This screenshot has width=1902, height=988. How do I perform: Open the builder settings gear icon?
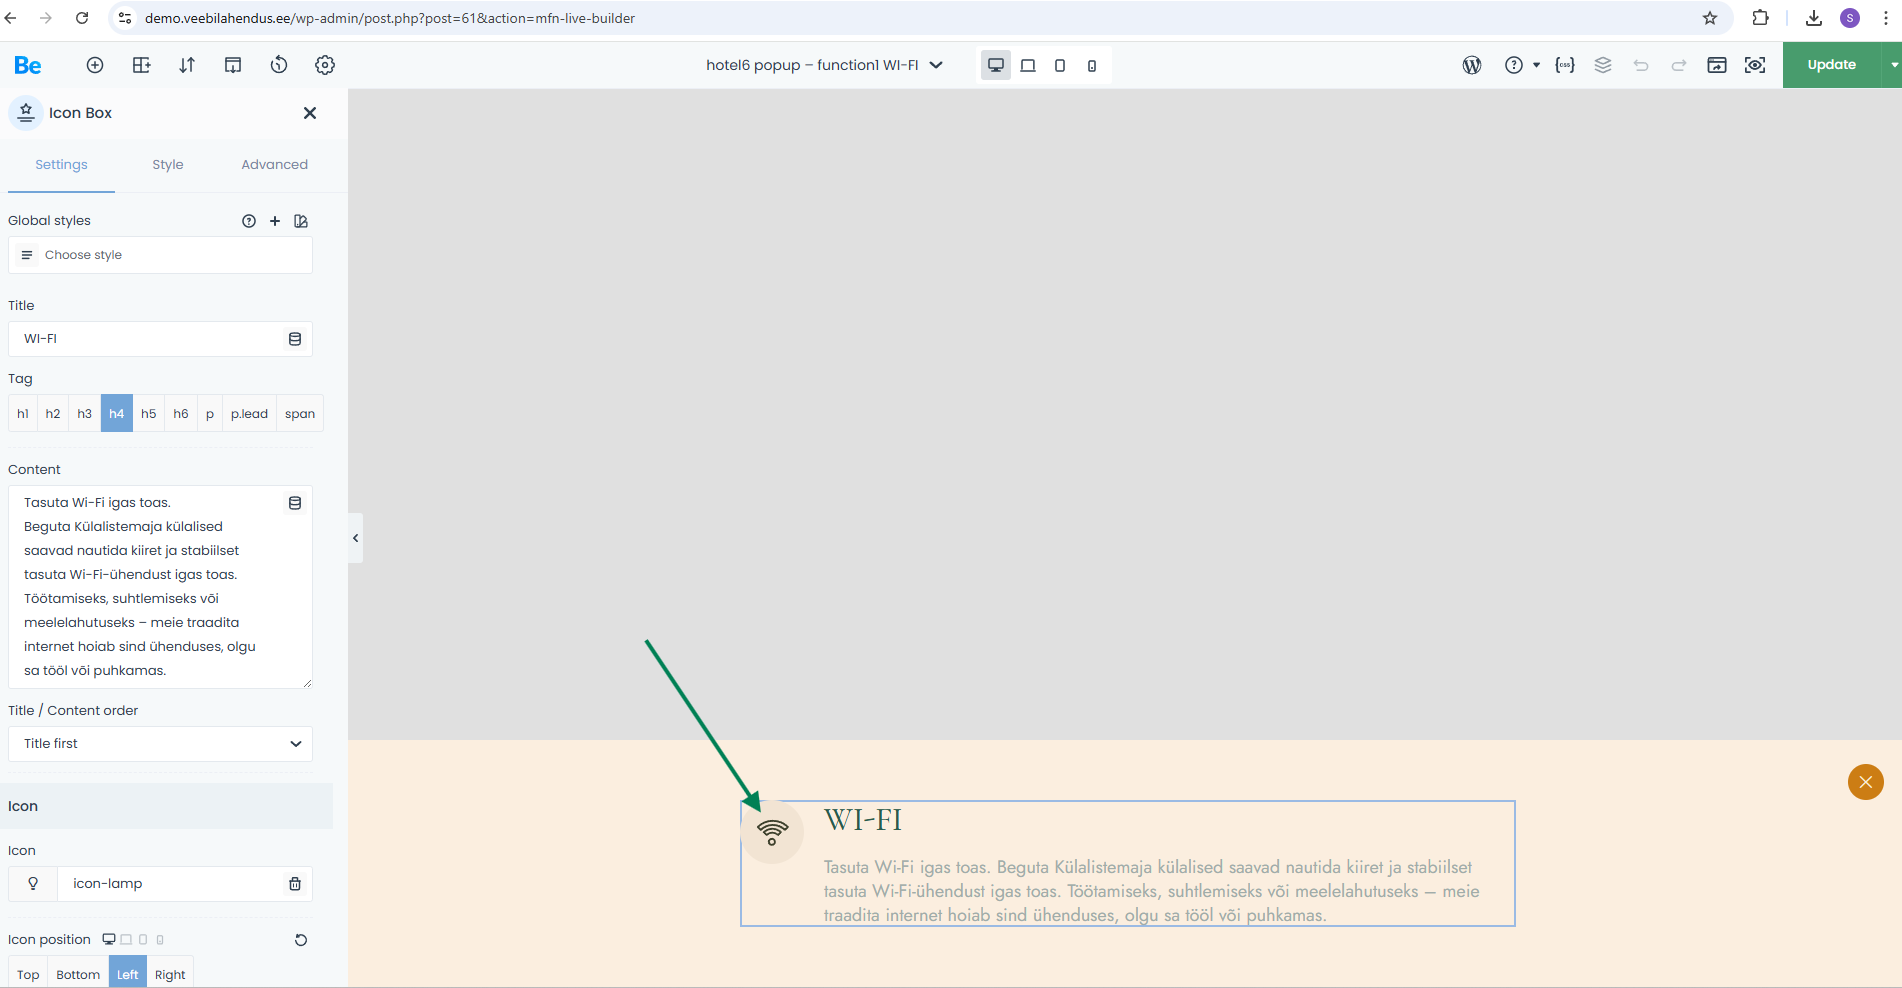(x=325, y=65)
